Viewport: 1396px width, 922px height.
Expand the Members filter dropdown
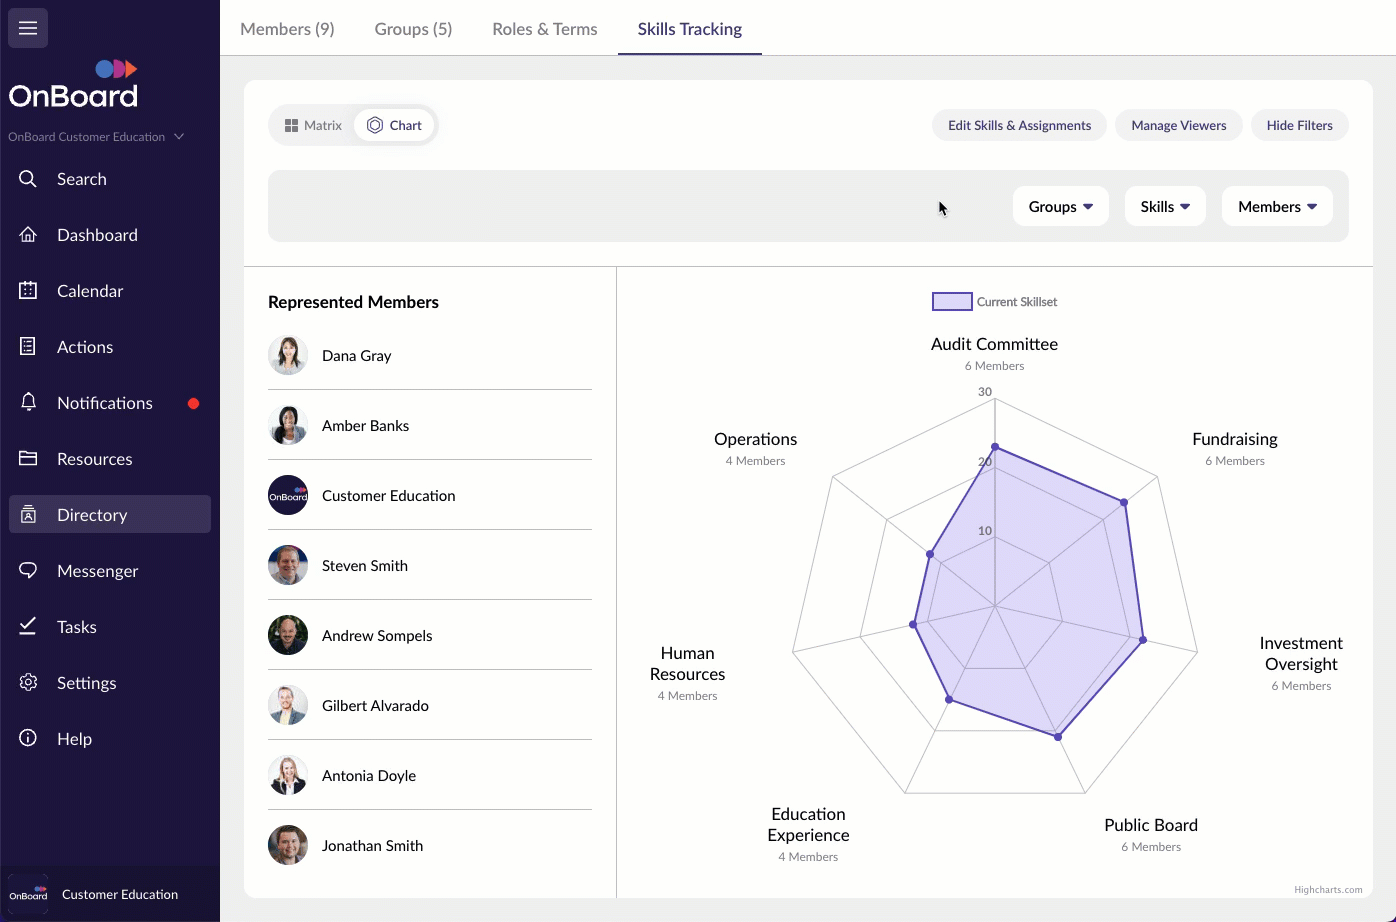1277,207
